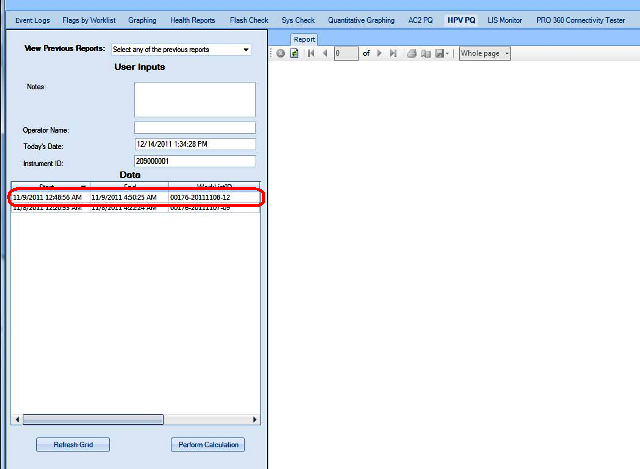Click in the Notes text box
This screenshot has width=640, height=469.
[195, 100]
